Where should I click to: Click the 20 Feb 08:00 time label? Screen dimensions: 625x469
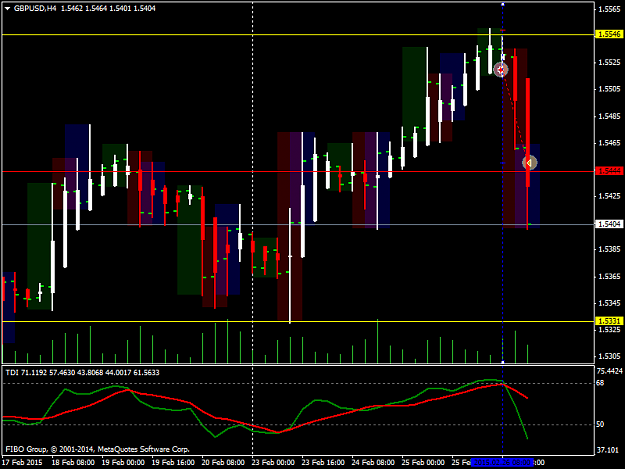[x=223, y=463]
